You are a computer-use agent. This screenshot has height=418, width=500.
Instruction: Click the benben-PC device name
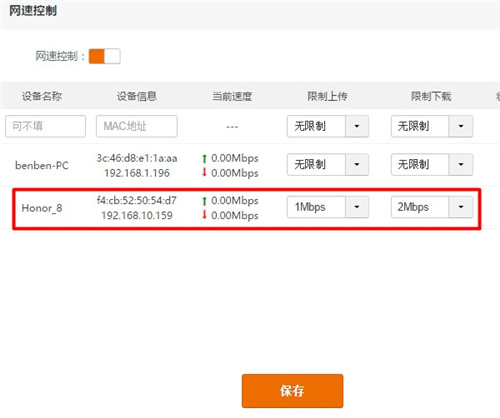[42, 165]
